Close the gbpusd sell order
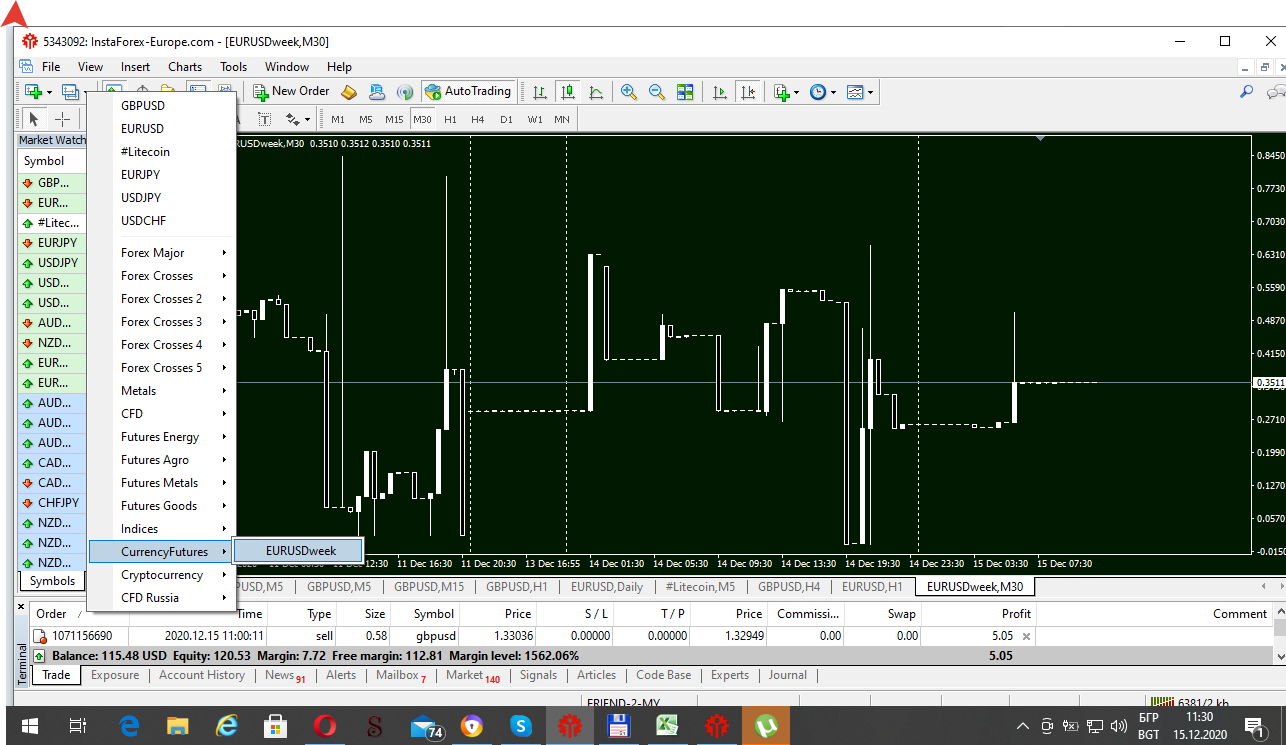 coord(1026,636)
